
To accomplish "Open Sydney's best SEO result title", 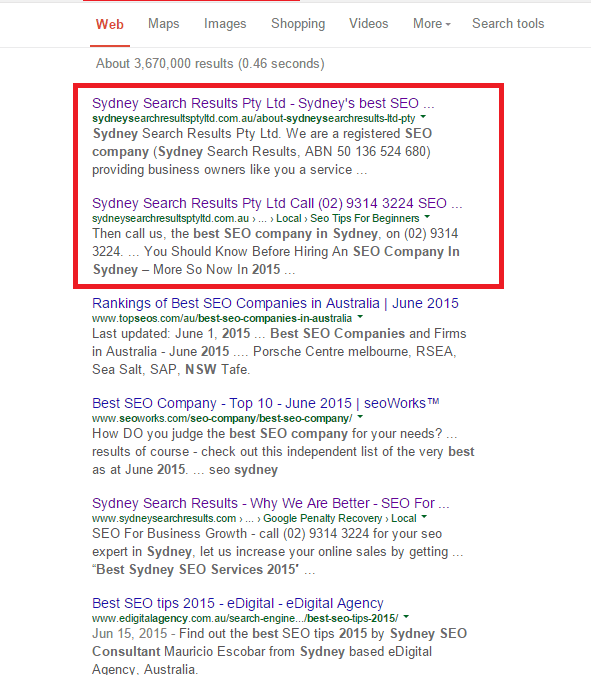I will 263,103.
